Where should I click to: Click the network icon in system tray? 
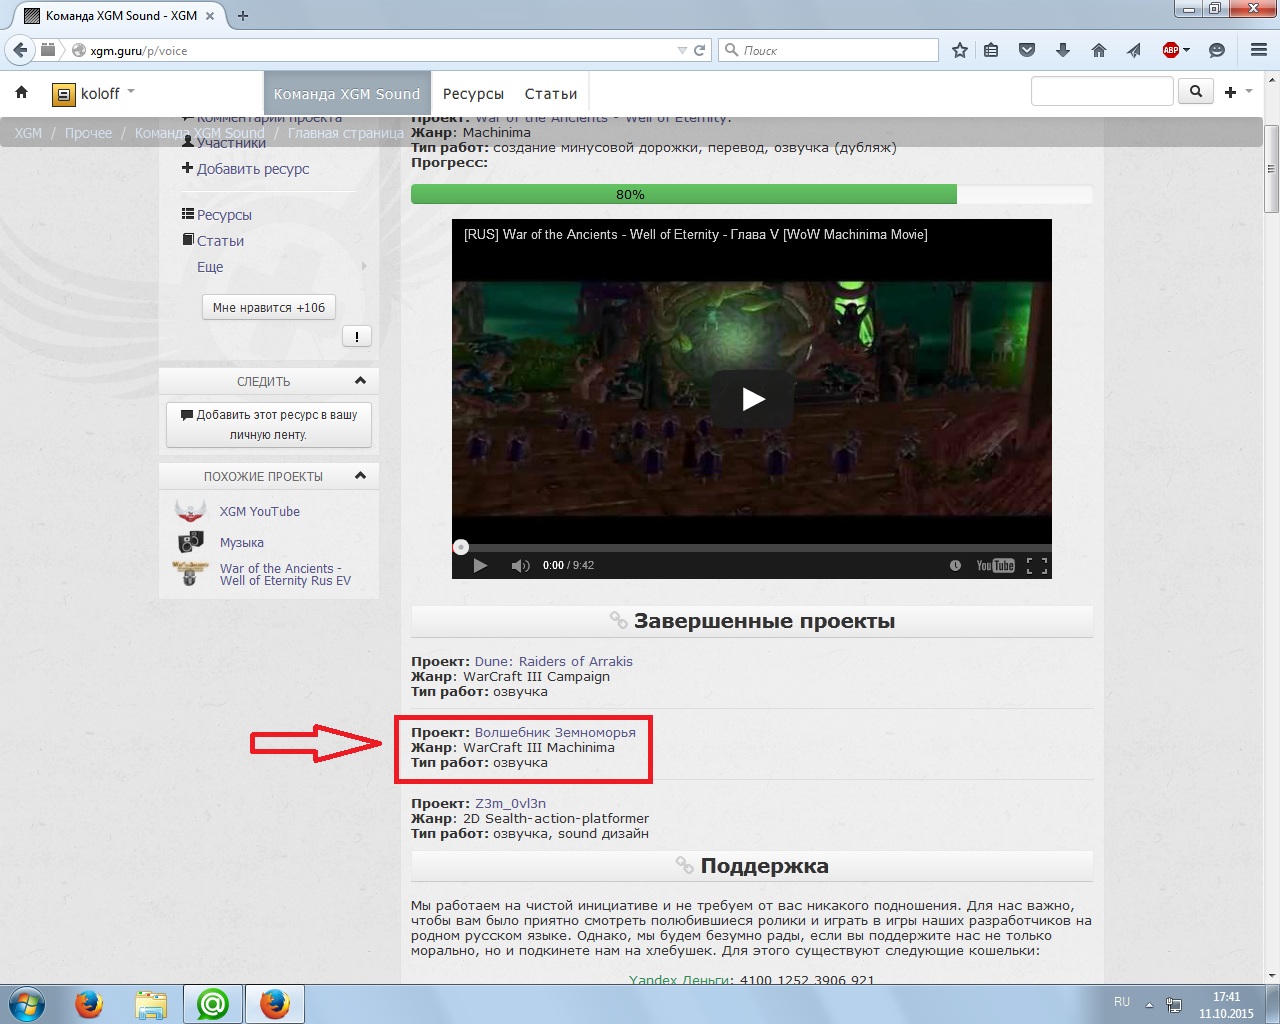(1174, 1004)
